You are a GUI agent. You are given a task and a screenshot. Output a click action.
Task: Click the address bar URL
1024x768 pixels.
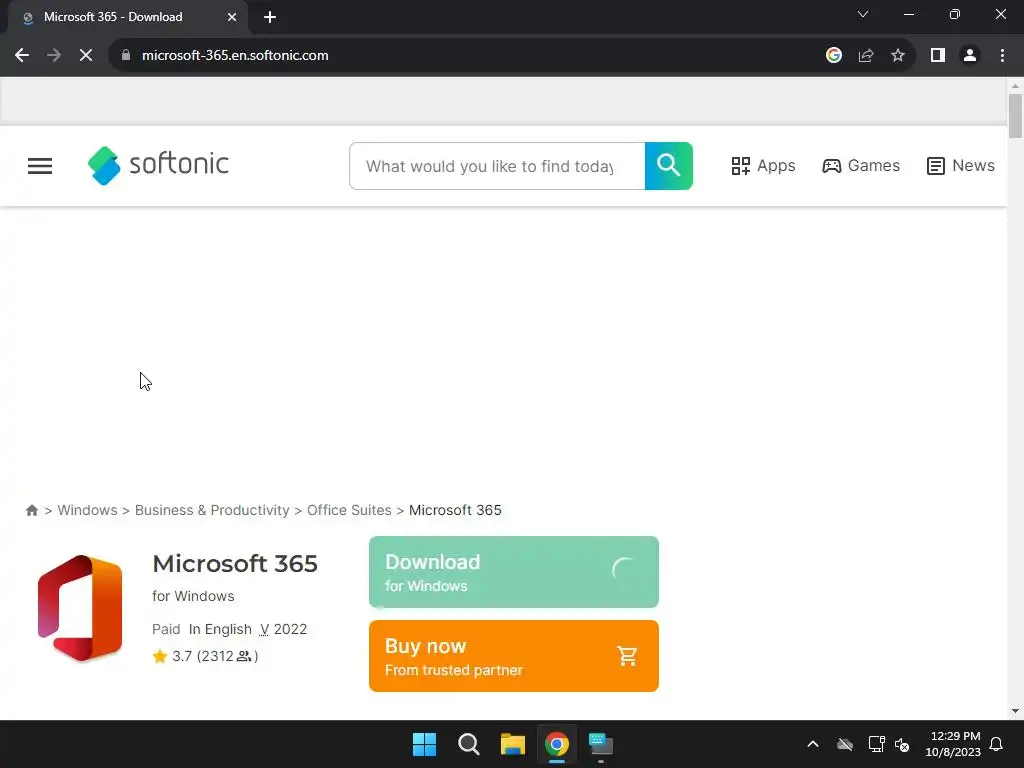[235, 56]
